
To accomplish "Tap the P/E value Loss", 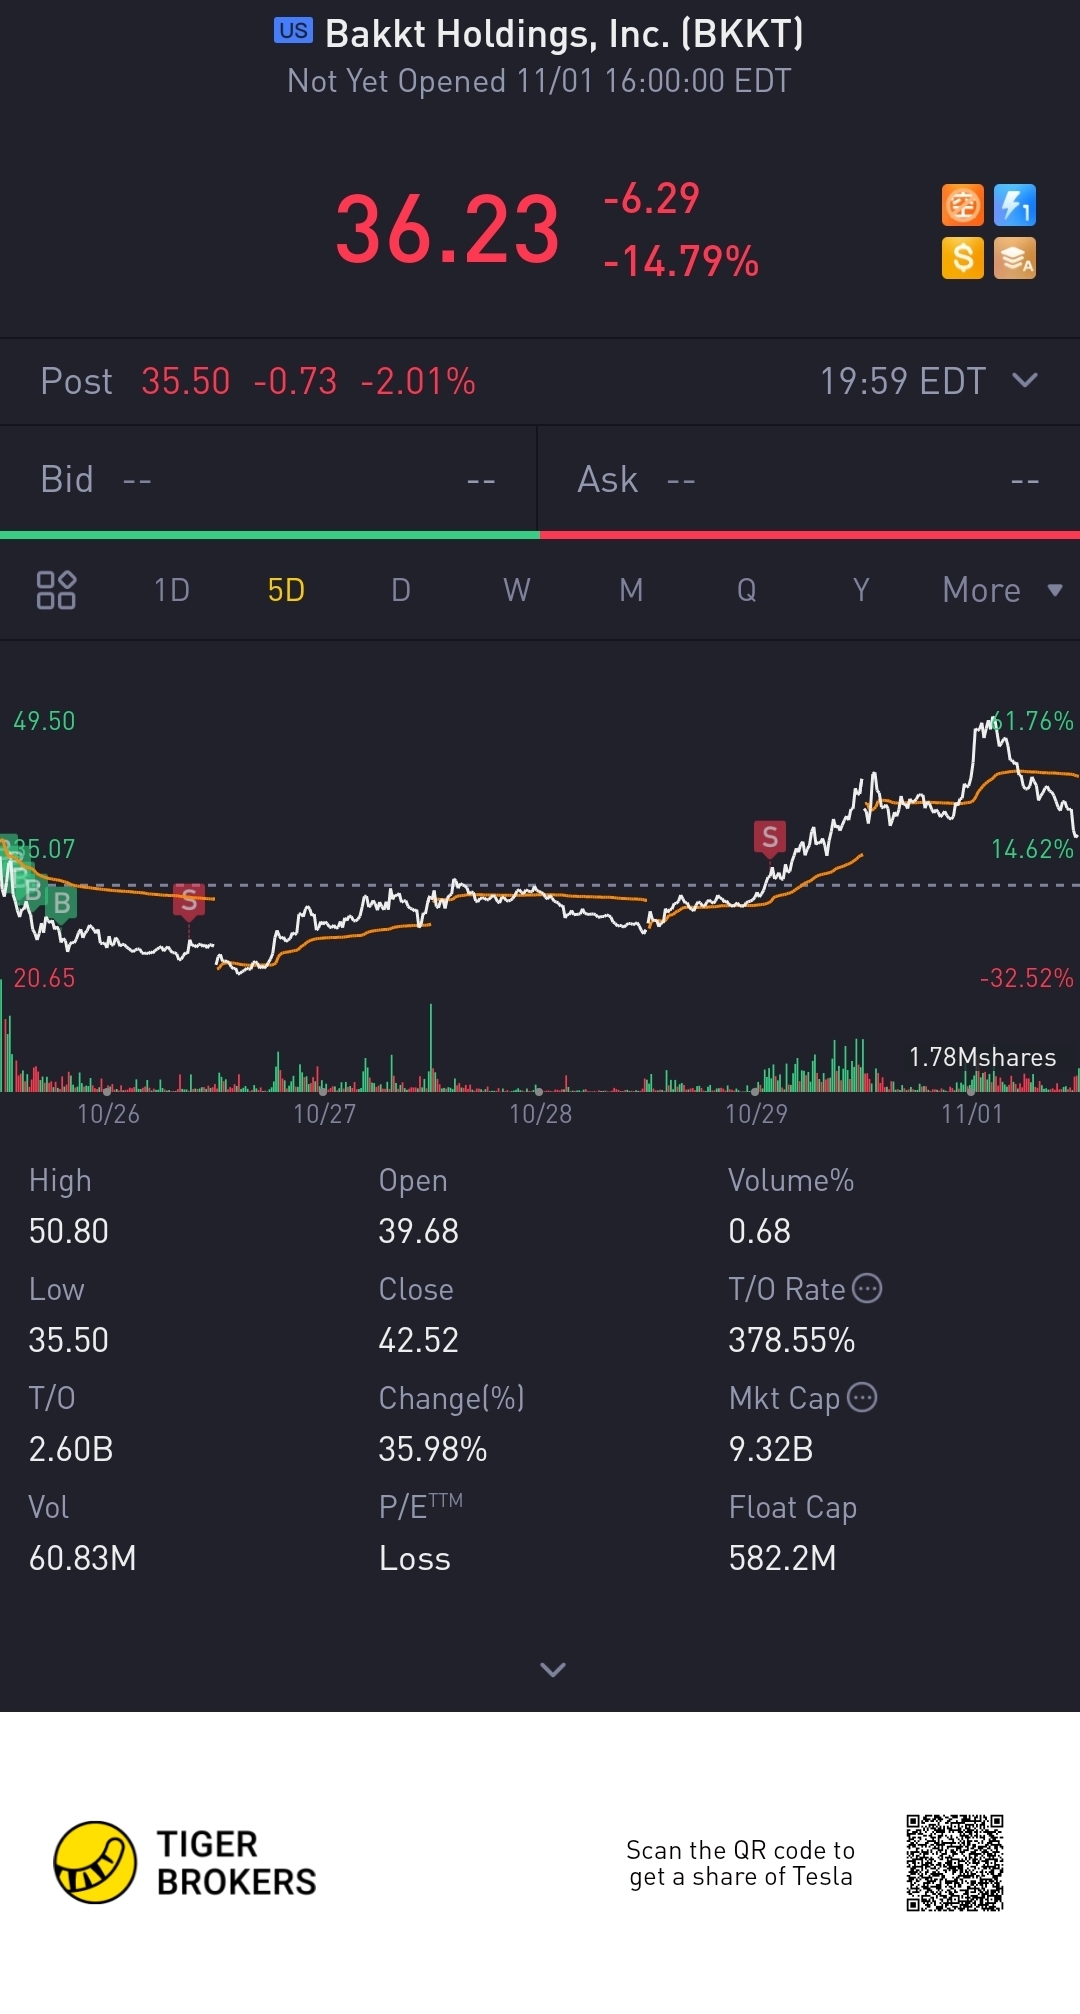I will 415,1558.
